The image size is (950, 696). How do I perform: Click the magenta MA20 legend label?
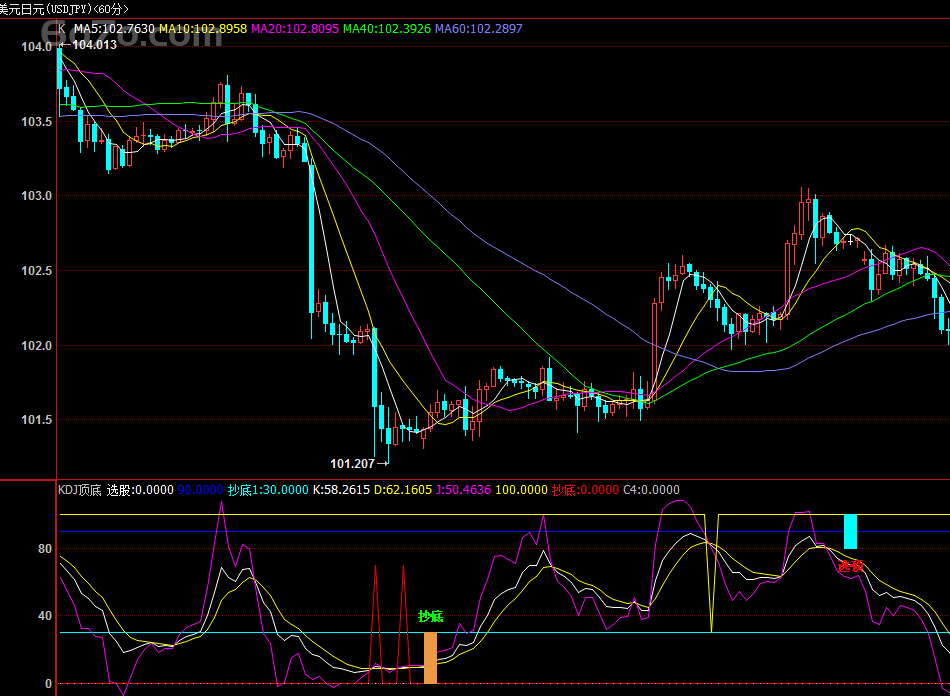point(294,29)
